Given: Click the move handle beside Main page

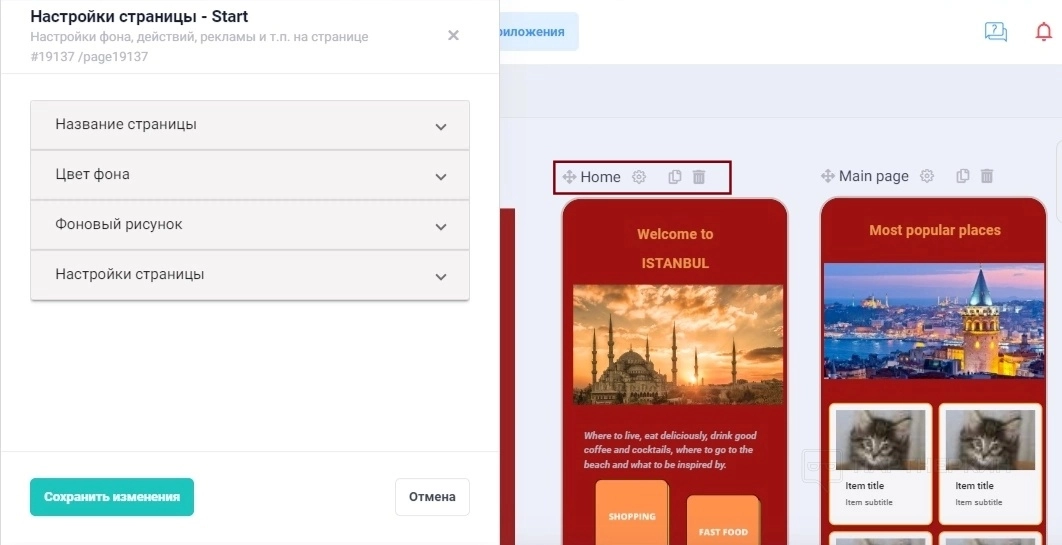Looking at the screenshot, I should (828, 176).
